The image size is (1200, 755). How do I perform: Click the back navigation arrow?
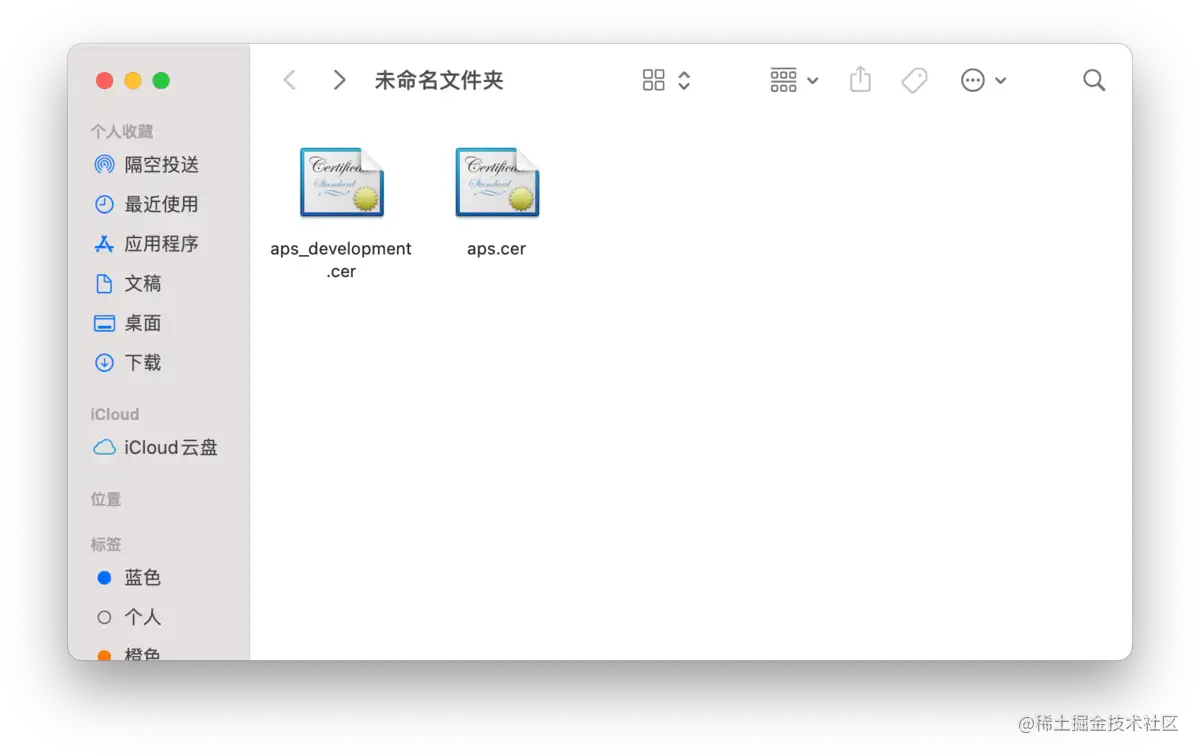(x=289, y=80)
